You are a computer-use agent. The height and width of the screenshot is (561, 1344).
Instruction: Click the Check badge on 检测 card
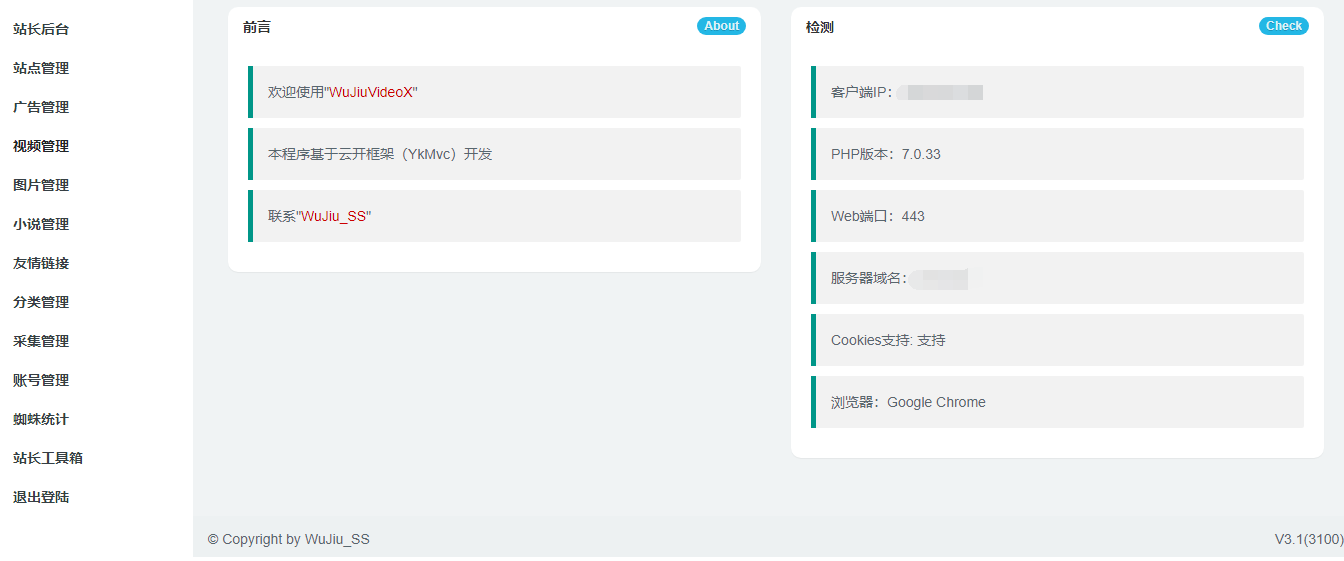coord(1284,26)
